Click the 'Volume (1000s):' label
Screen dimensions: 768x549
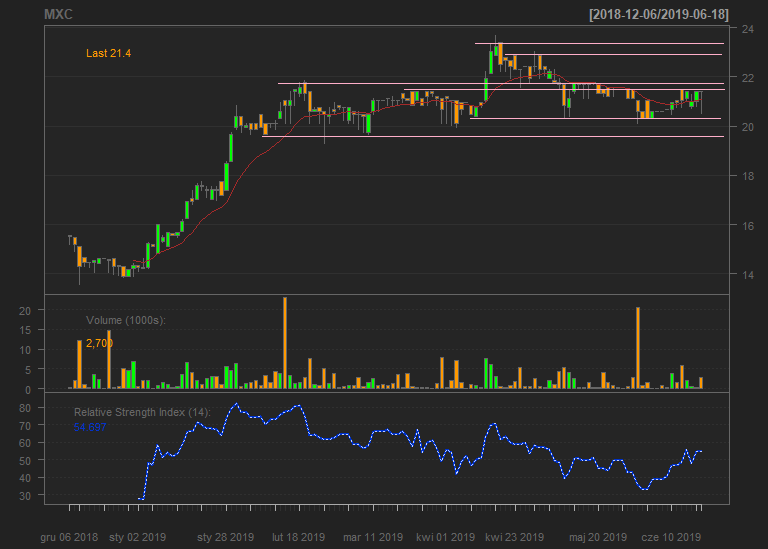(126, 320)
